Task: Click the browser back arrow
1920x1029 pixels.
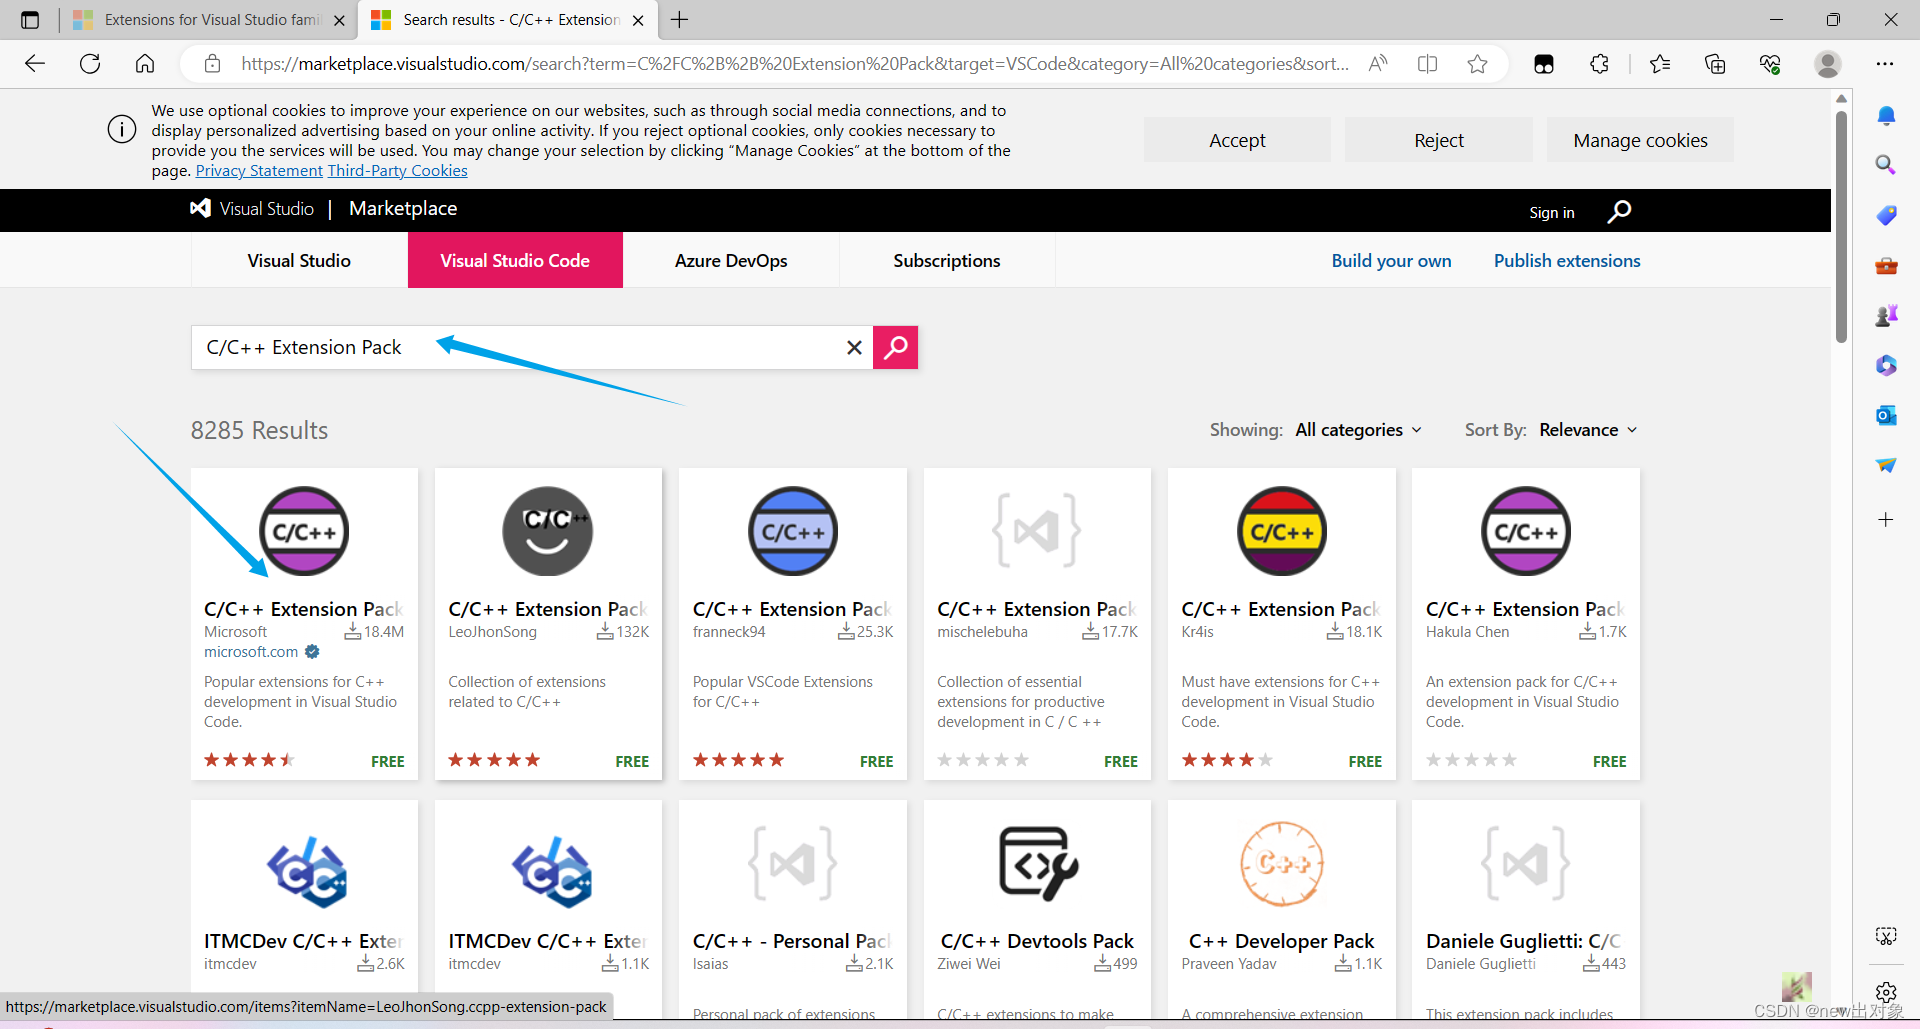Action: tap(35, 64)
